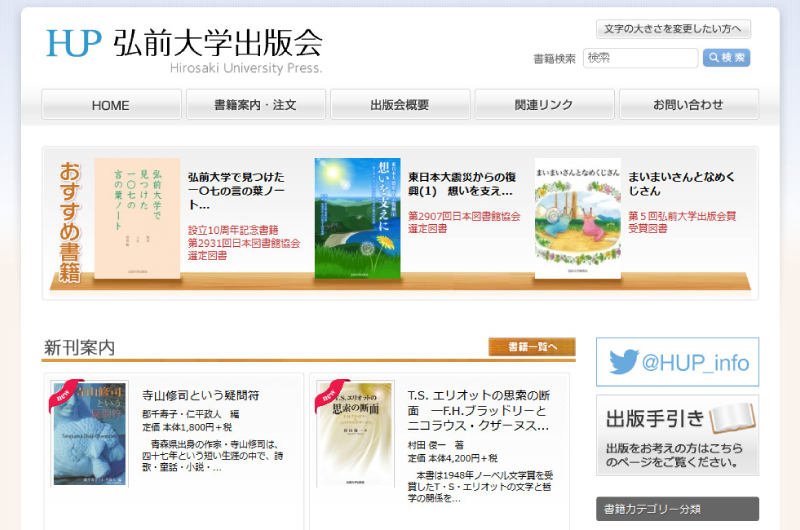This screenshot has width=800, height=530.
Task: Open the 想いを支えに landscape book cover
Action: coord(358,218)
